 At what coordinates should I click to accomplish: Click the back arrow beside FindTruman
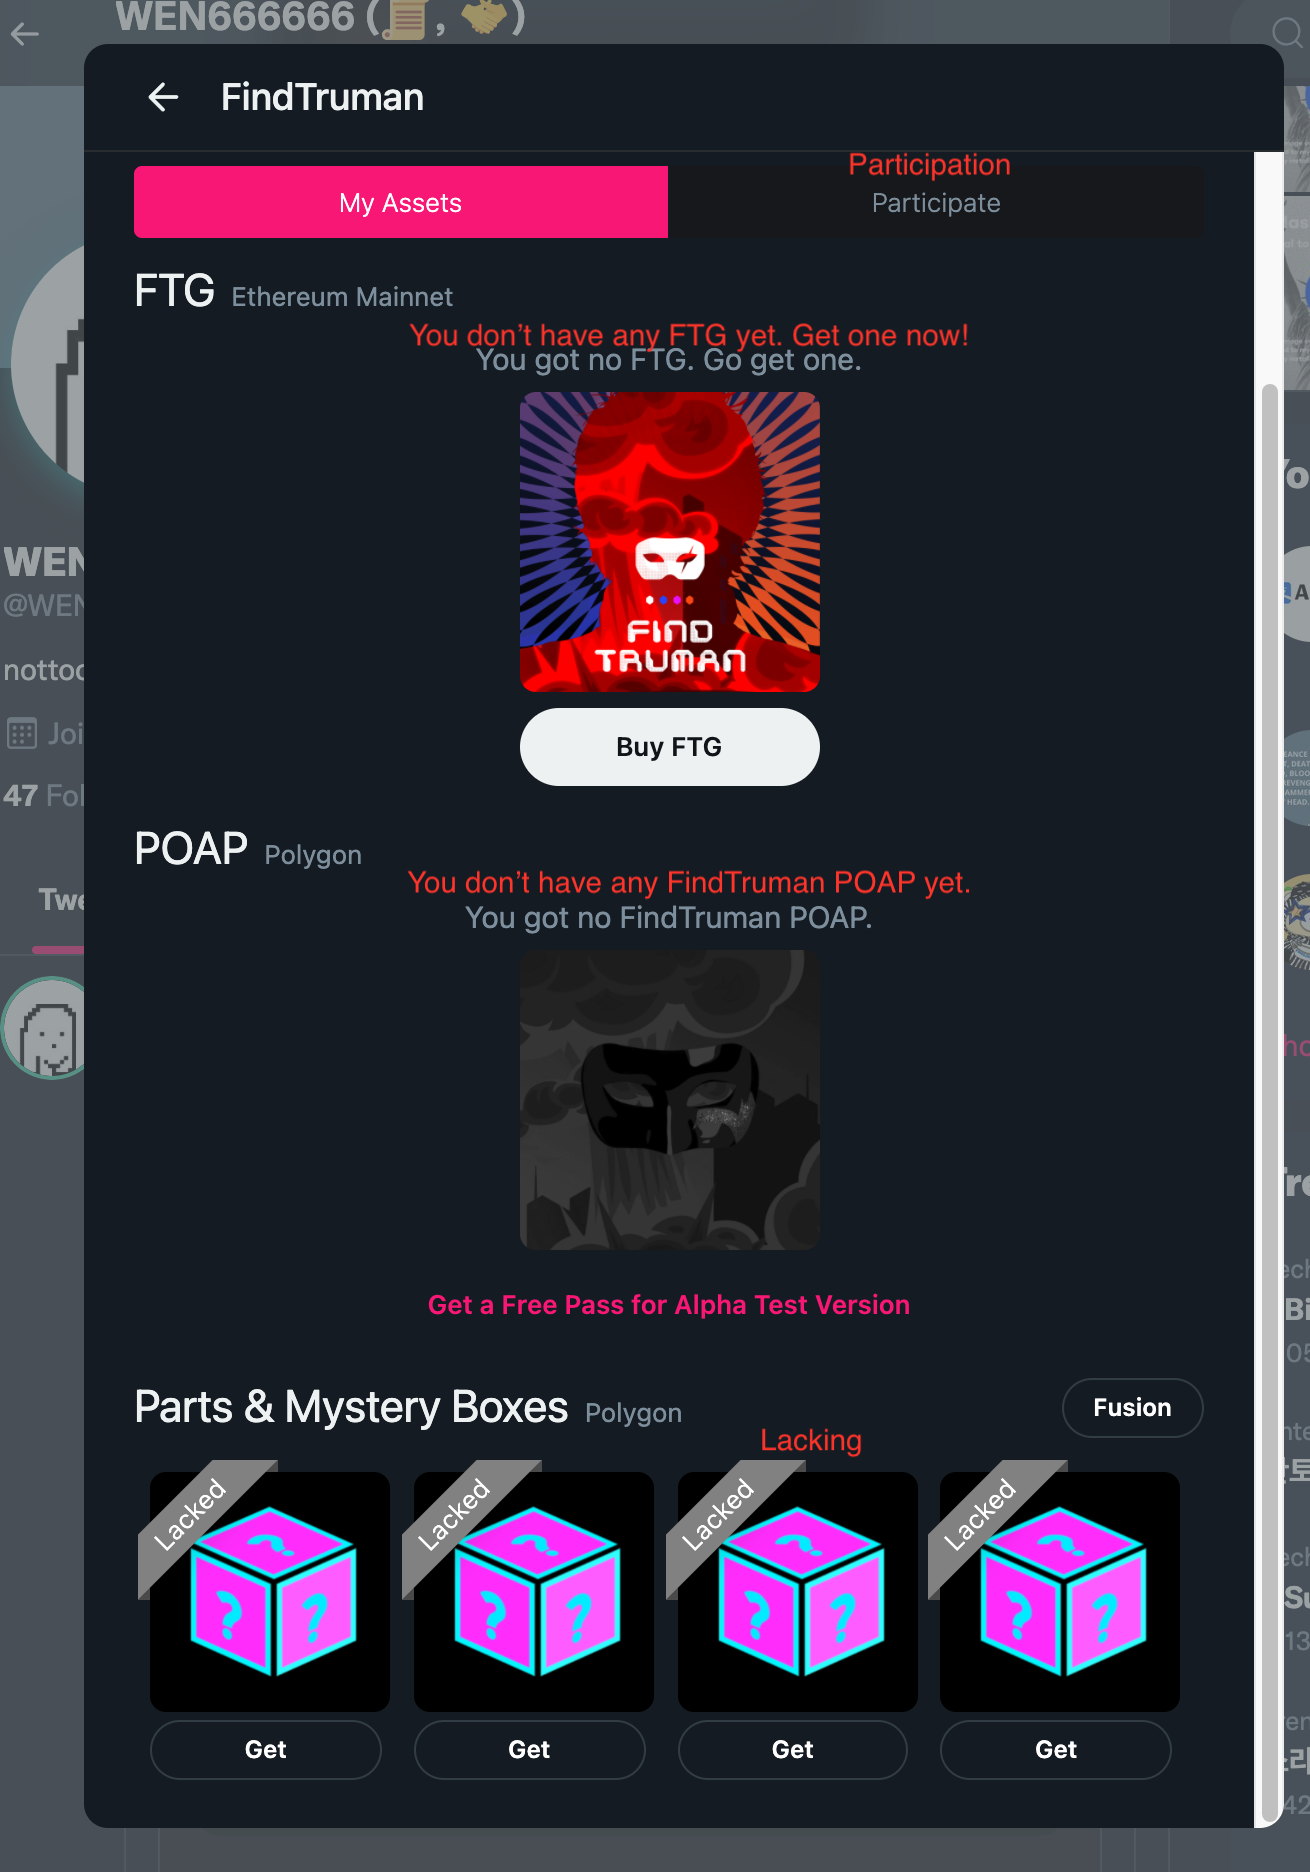163,97
